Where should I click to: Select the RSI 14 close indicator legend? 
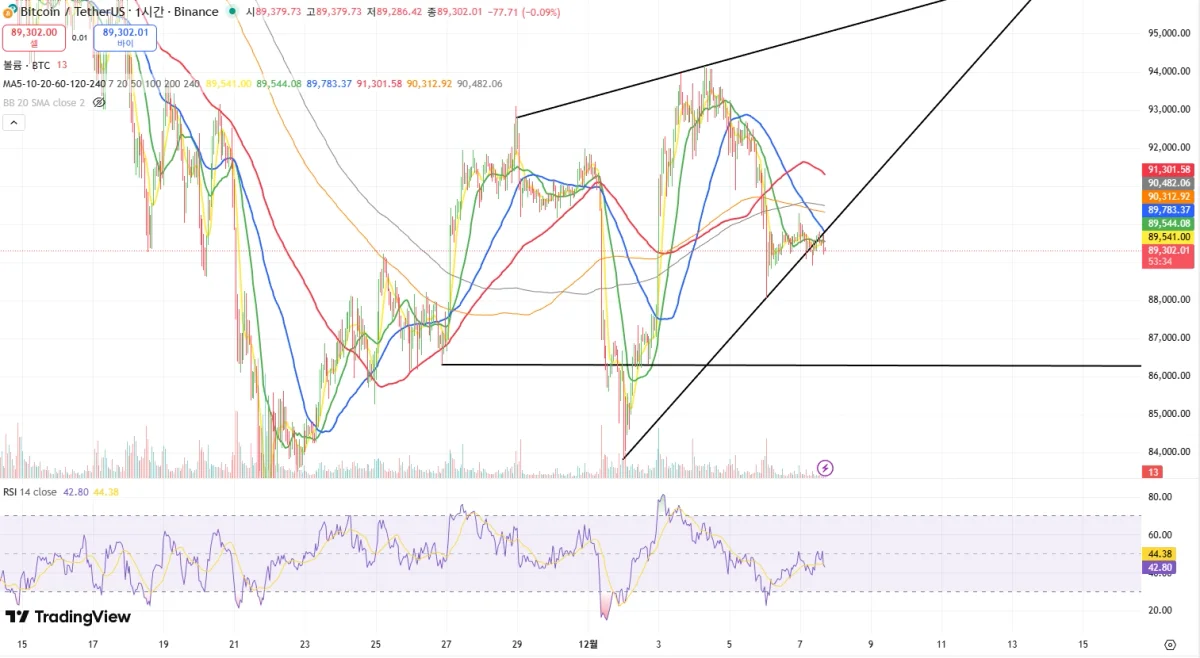[x=30, y=492]
